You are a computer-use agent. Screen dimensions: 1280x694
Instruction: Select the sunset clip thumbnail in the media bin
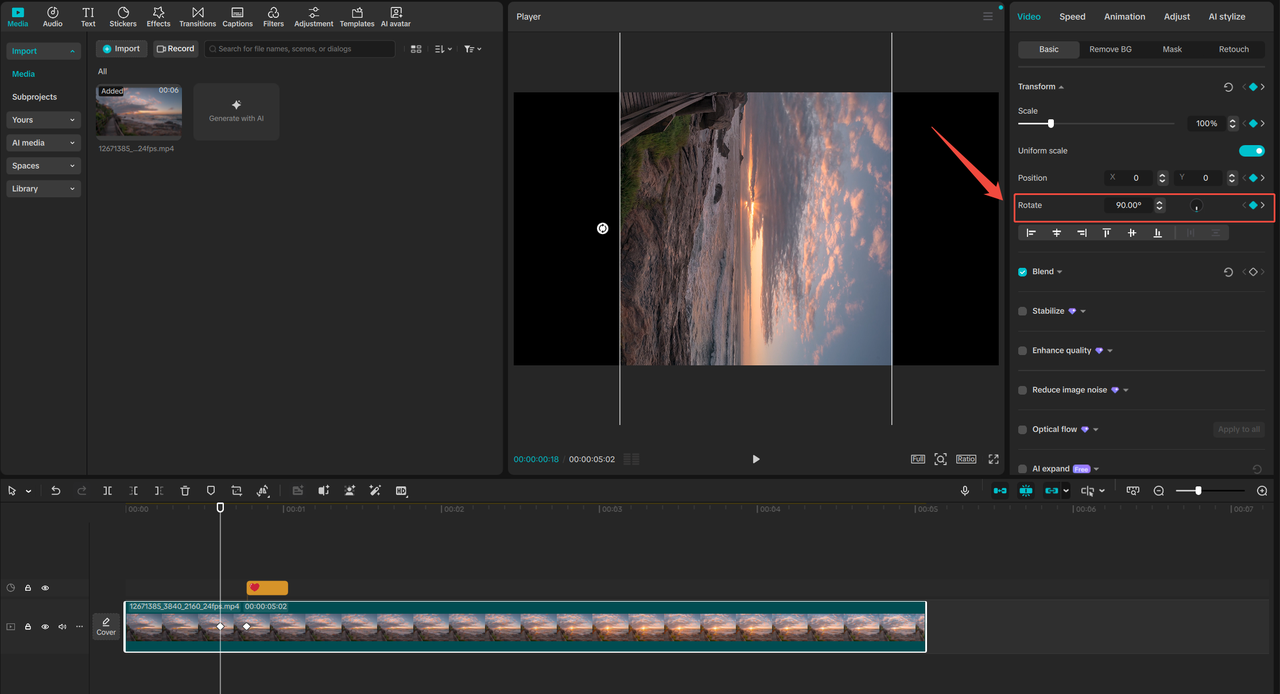click(138, 112)
